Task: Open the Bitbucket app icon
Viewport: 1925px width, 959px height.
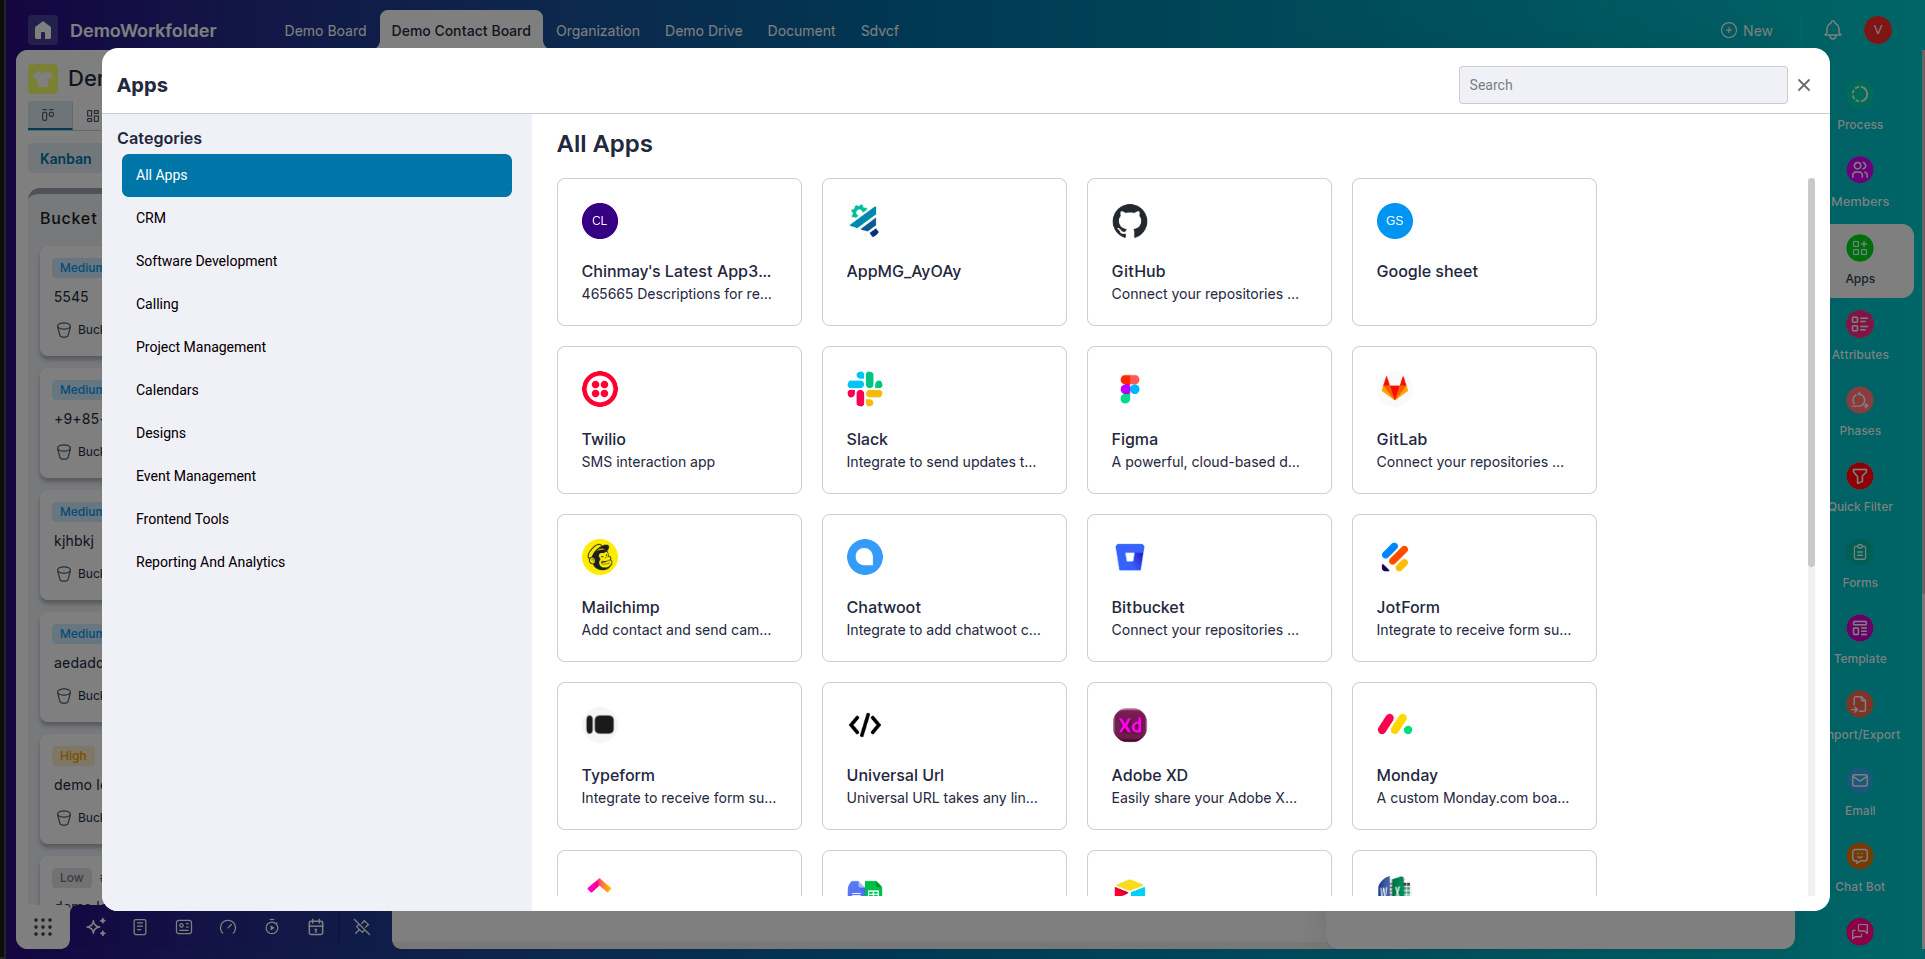Action: pos(1129,557)
